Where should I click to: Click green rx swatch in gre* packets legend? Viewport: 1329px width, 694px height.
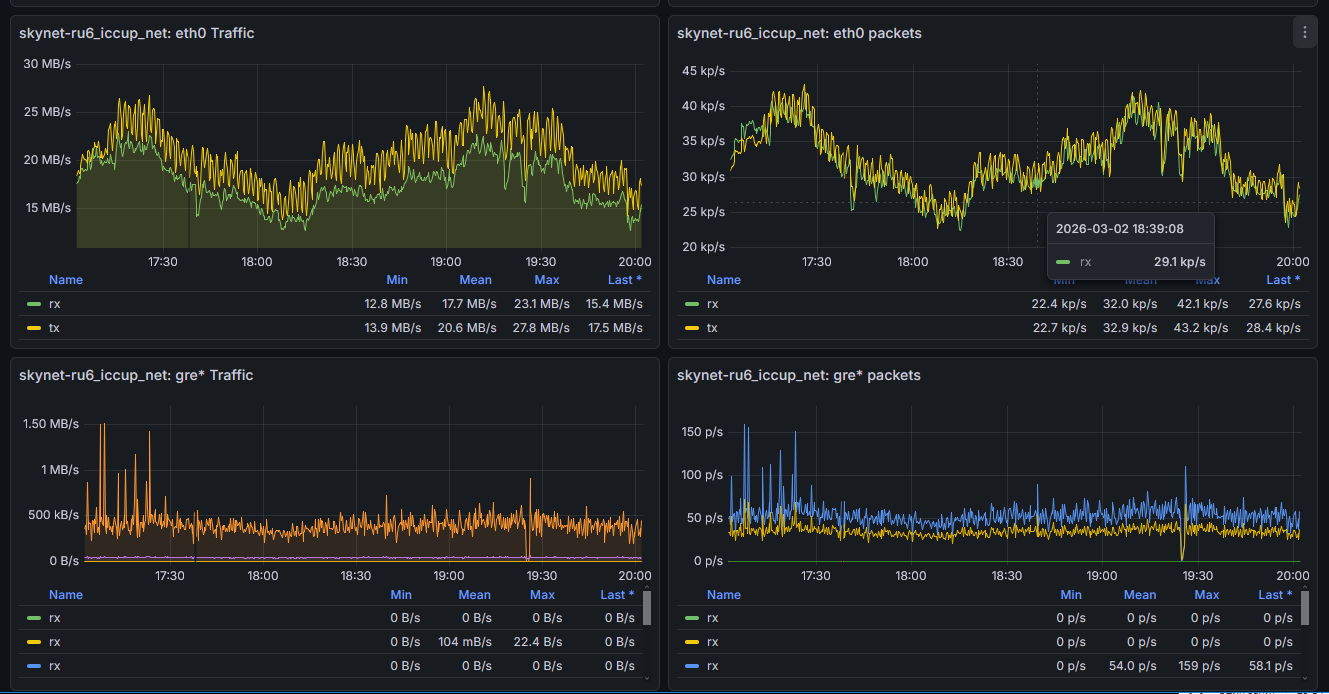(x=692, y=618)
